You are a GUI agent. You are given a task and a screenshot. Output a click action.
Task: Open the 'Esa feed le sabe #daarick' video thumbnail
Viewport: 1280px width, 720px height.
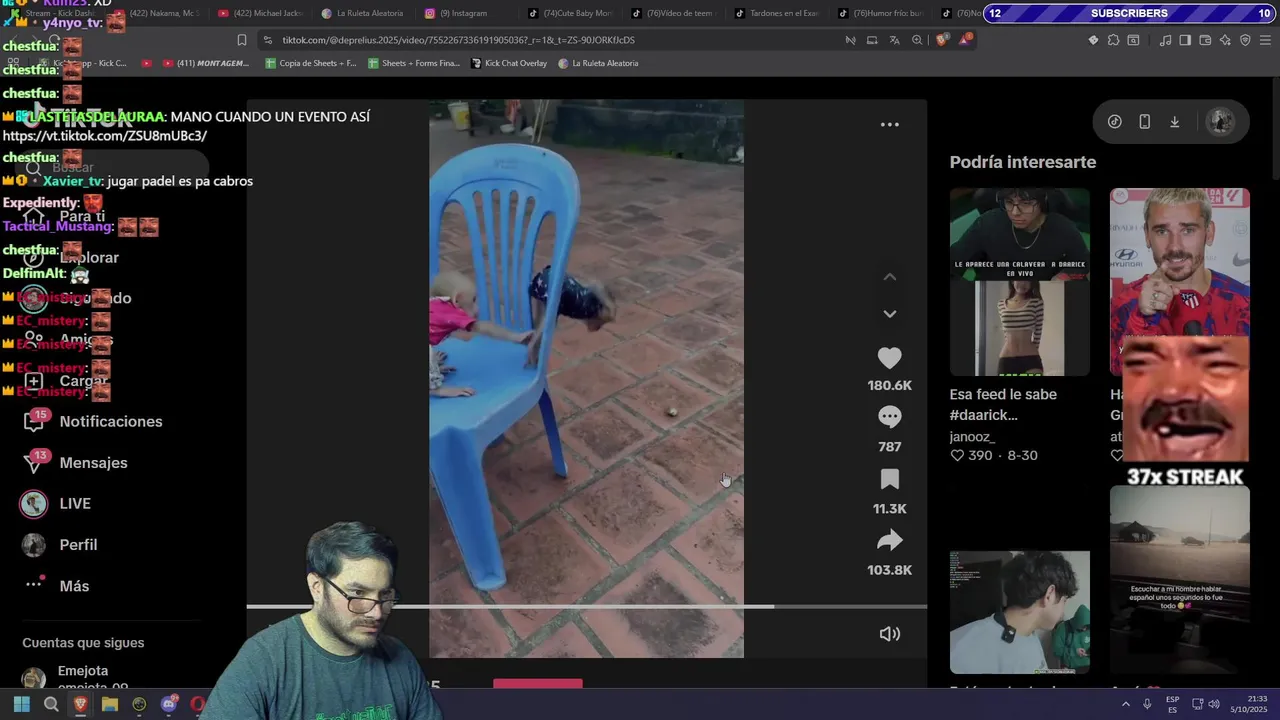click(x=1019, y=282)
